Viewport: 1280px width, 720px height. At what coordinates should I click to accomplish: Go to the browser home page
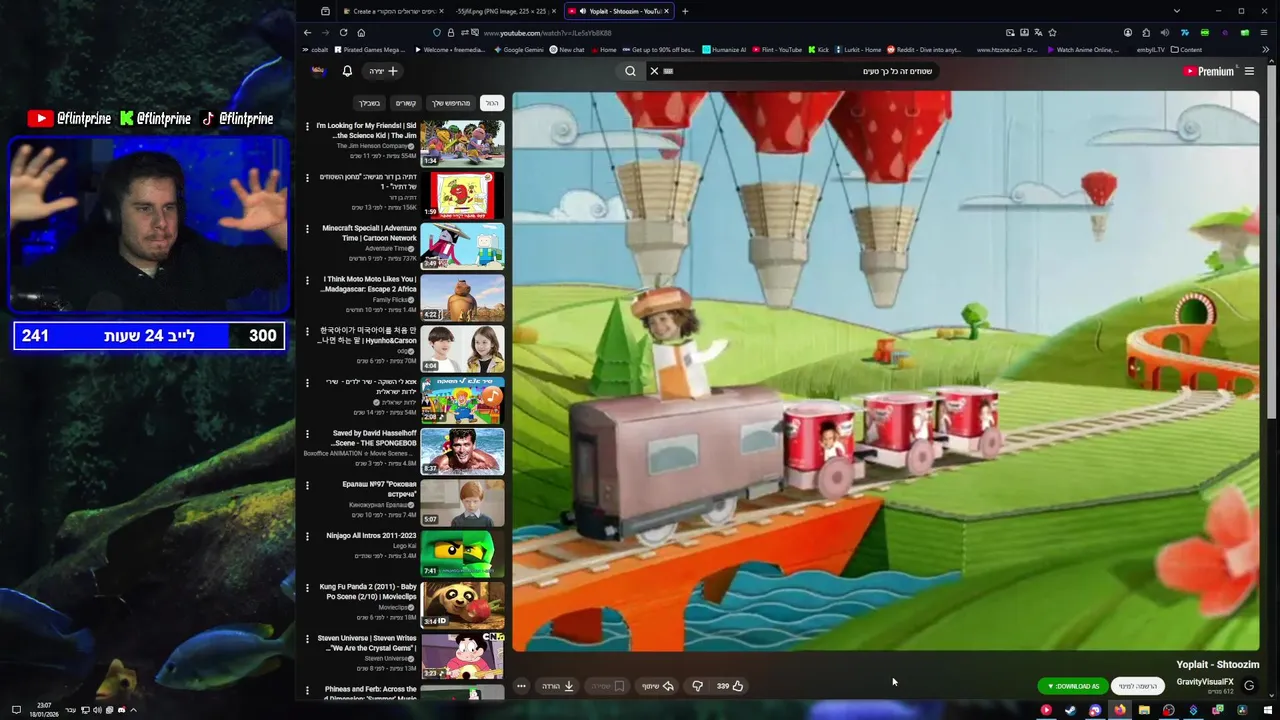point(361,33)
